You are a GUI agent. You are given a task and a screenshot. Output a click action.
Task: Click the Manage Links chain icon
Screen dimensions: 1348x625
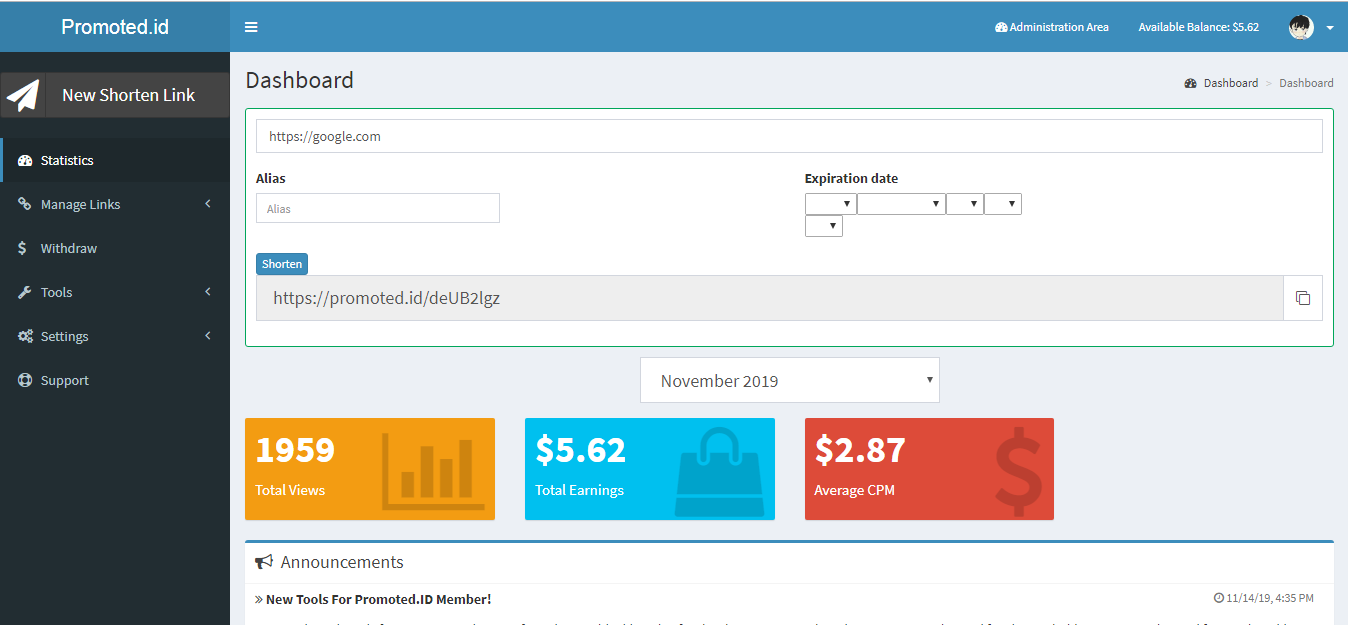click(25, 204)
